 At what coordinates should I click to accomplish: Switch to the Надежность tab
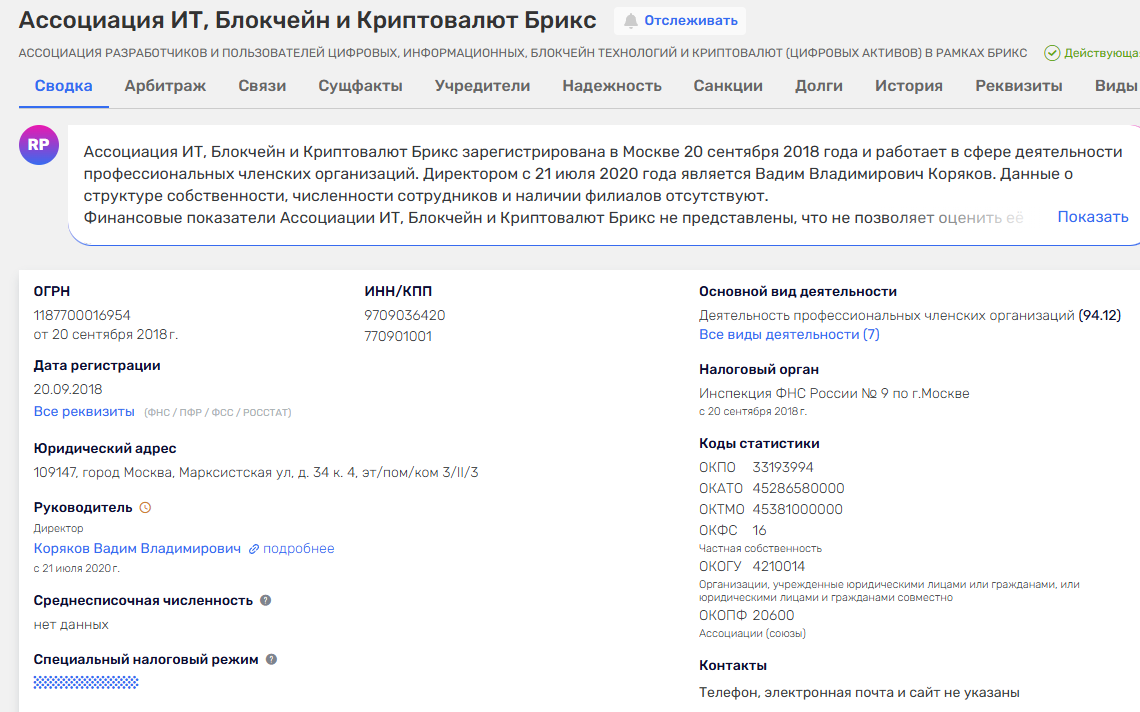click(x=611, y=86)
